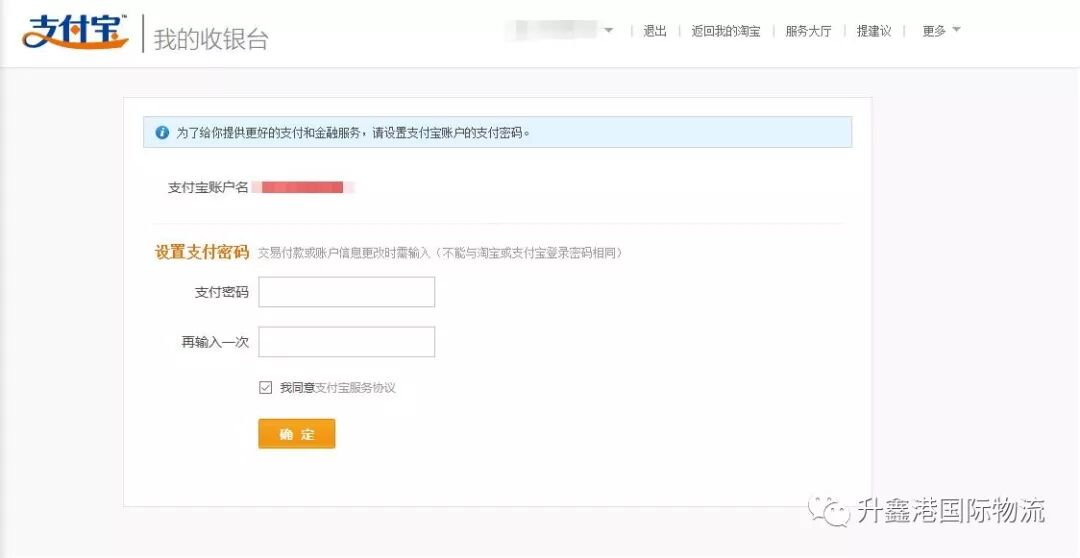The height and width of the screenshot is (558, 1080).
Task: Open the 服务大厅 service hall link
Action: [x=808, y=31]
